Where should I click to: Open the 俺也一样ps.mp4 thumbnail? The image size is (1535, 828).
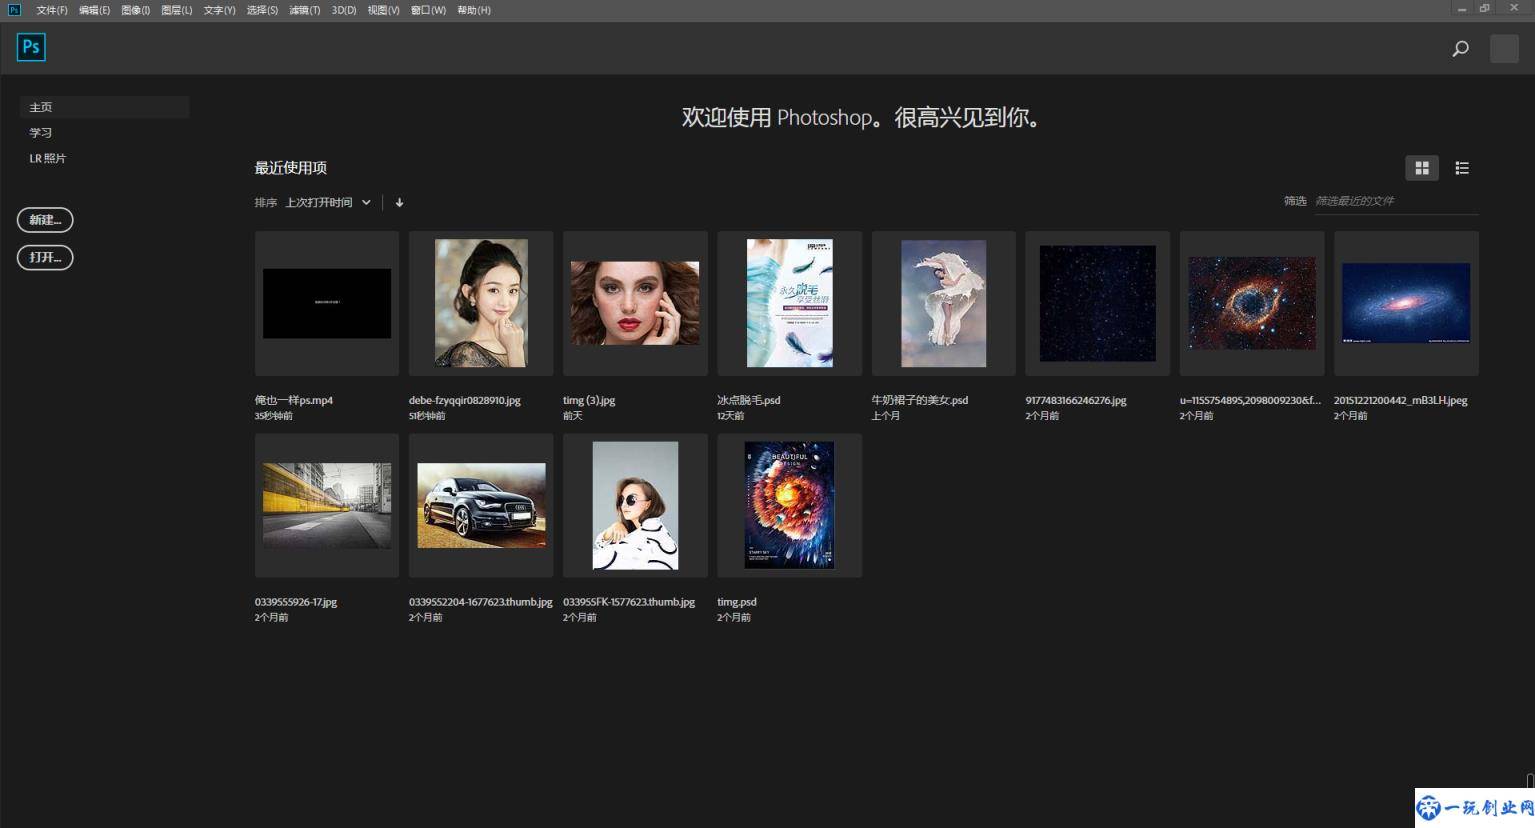coord(327,303)
